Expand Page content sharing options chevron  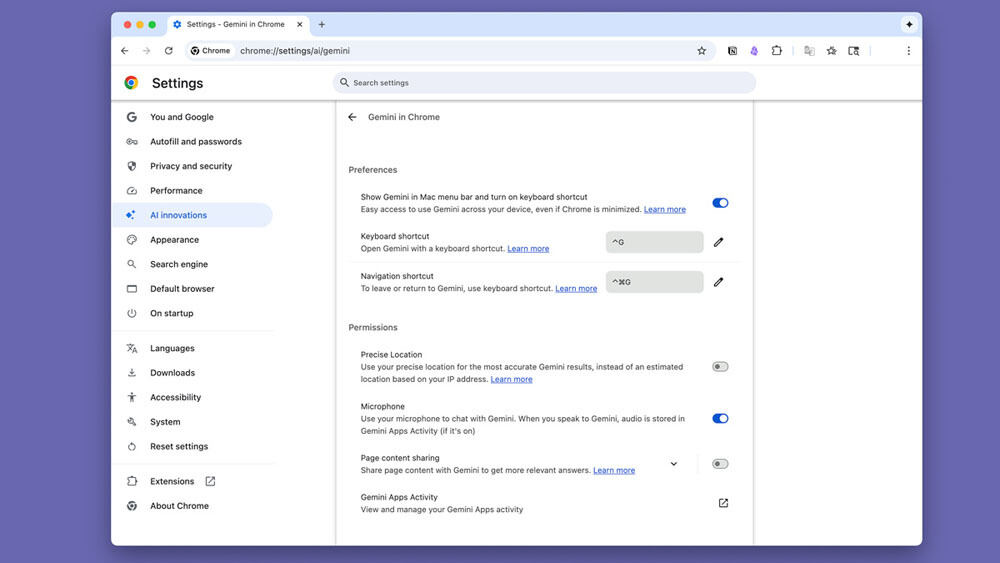673,464
